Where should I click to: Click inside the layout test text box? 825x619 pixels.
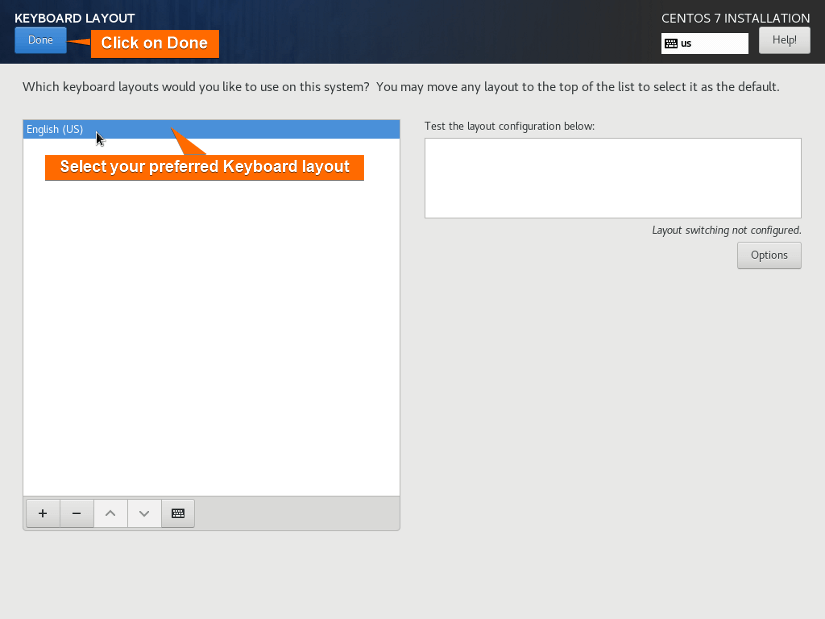click(613, 178)
